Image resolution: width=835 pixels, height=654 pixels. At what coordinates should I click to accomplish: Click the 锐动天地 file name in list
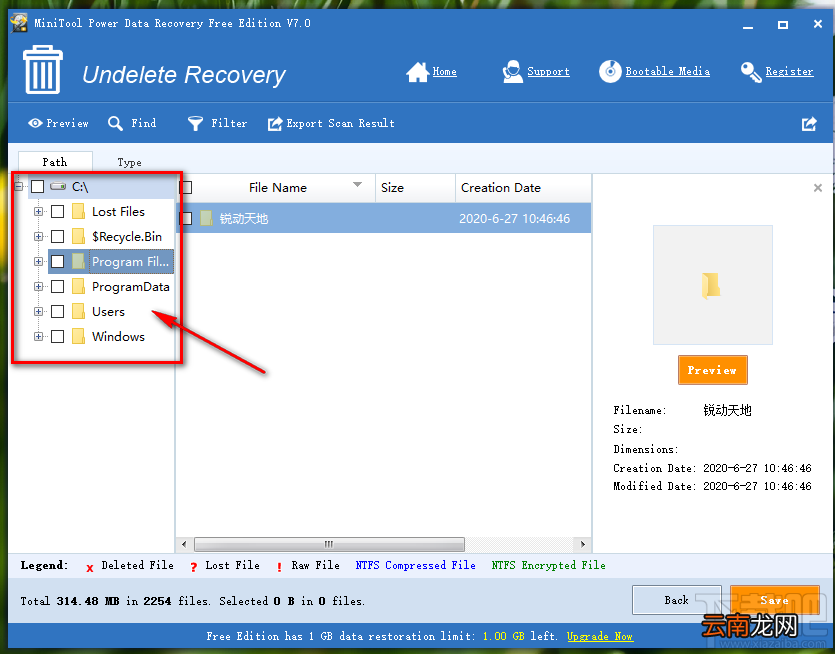(244, 218)
